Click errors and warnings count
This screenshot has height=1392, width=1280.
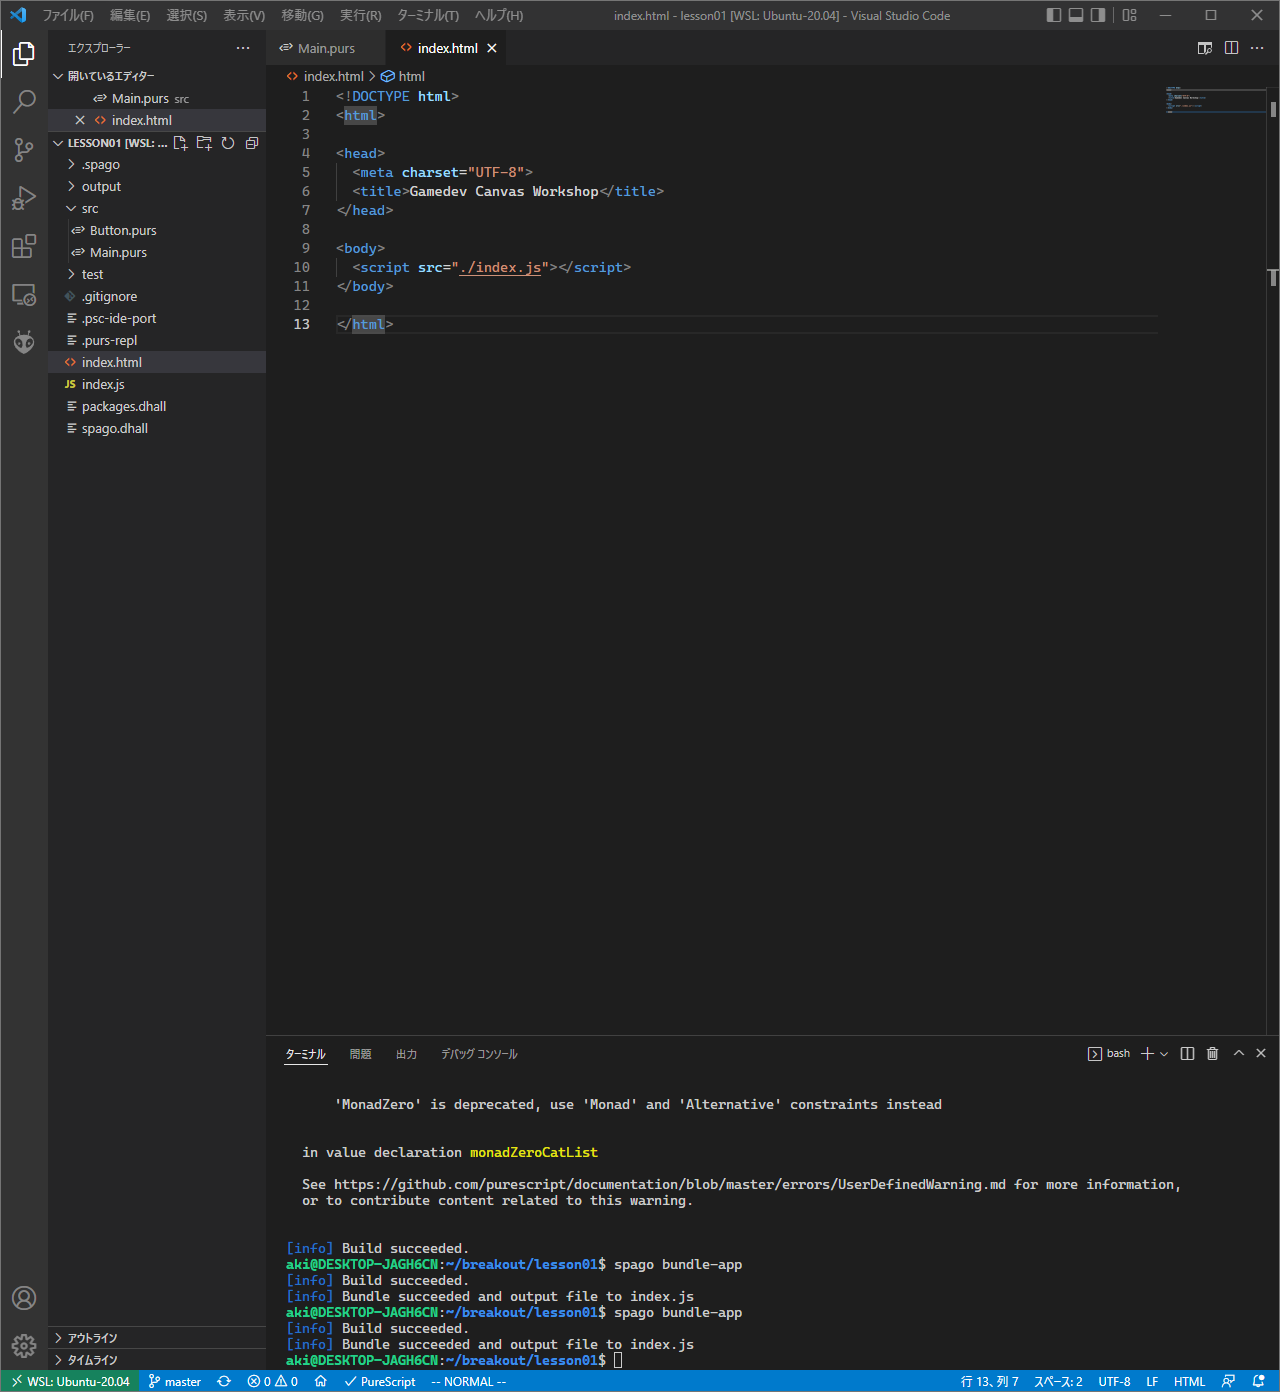pos(273,1381)
